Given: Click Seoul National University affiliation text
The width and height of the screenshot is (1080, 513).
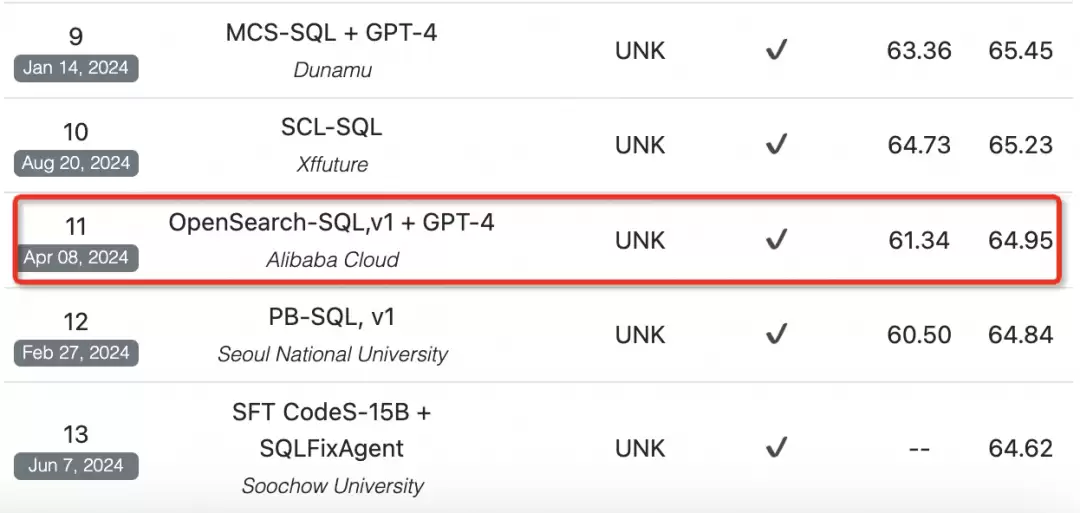Looking at the screenshot, I should (333, 355).
